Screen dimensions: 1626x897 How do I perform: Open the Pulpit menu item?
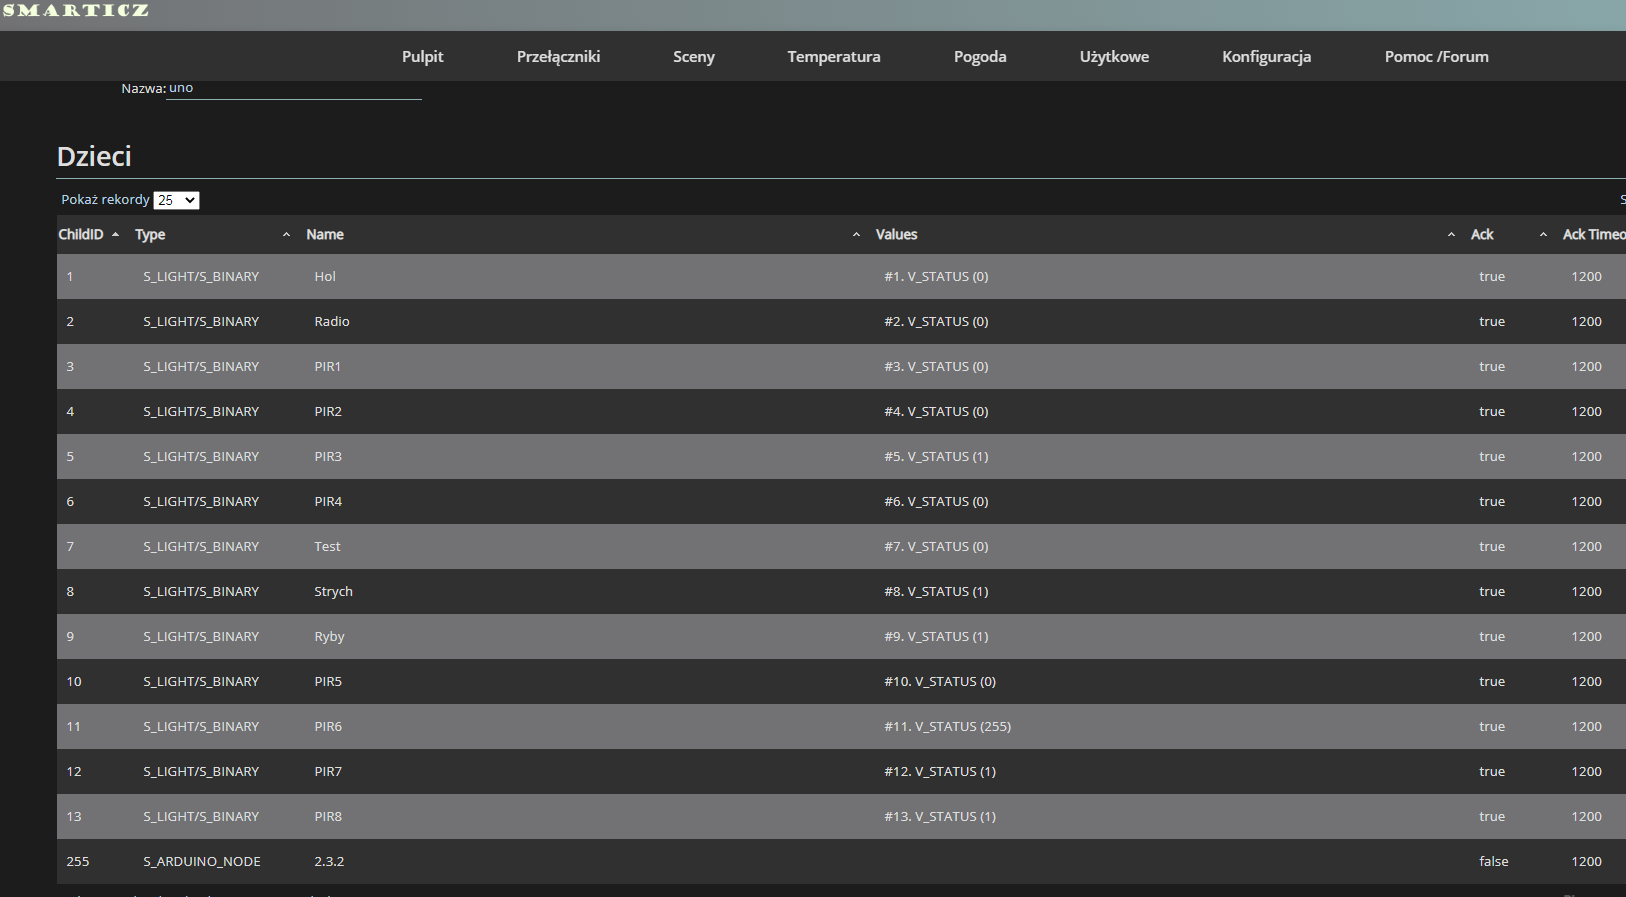click(x=422, y=57)
